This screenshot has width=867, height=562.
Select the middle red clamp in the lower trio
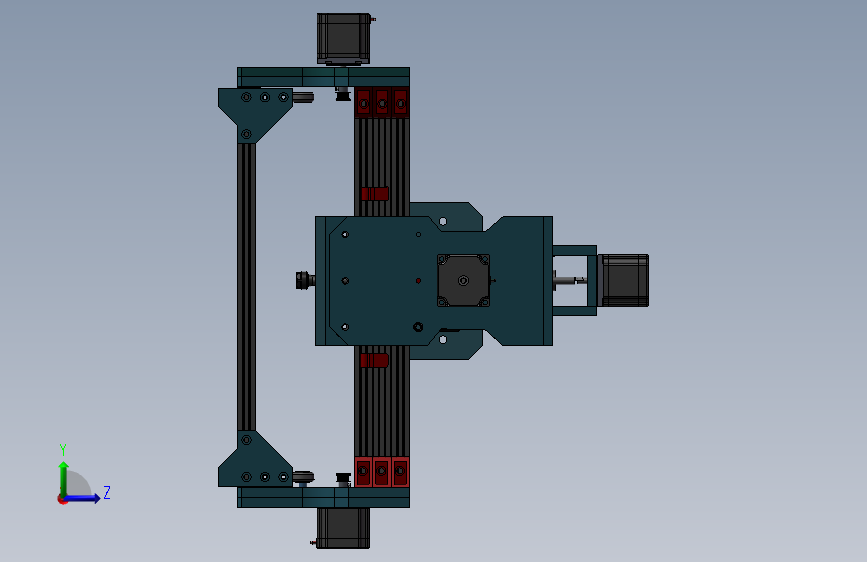tap(382, 472)
